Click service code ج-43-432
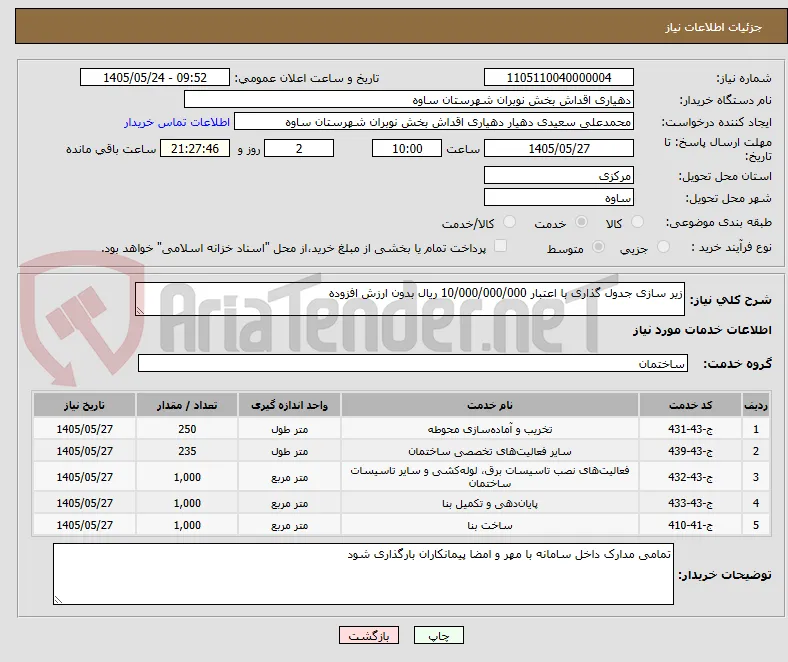788x662 pixels. 691,477
